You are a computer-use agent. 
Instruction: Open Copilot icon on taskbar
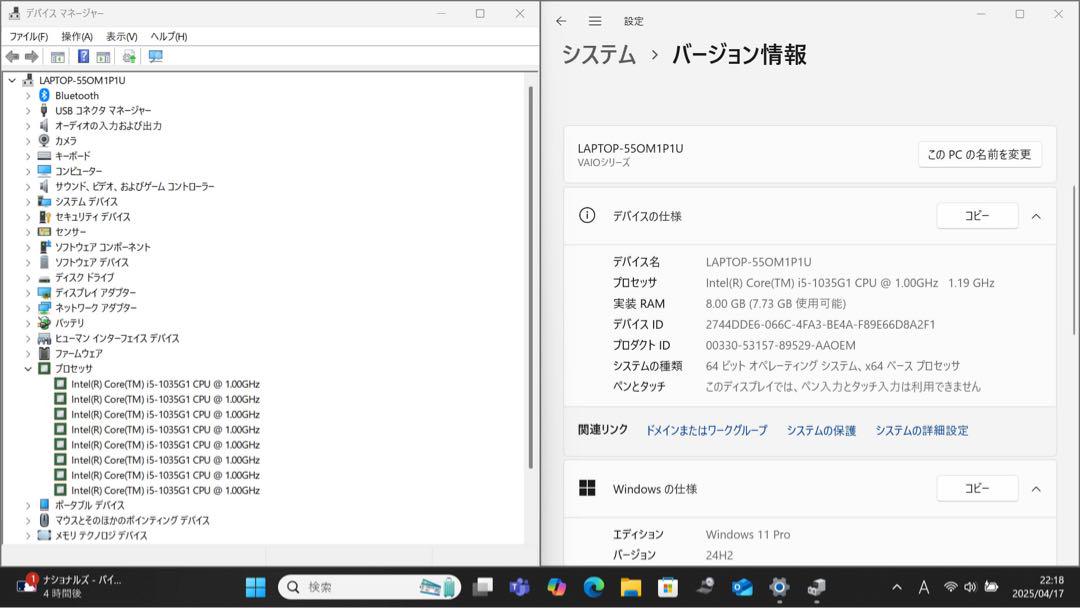point(557,587)
